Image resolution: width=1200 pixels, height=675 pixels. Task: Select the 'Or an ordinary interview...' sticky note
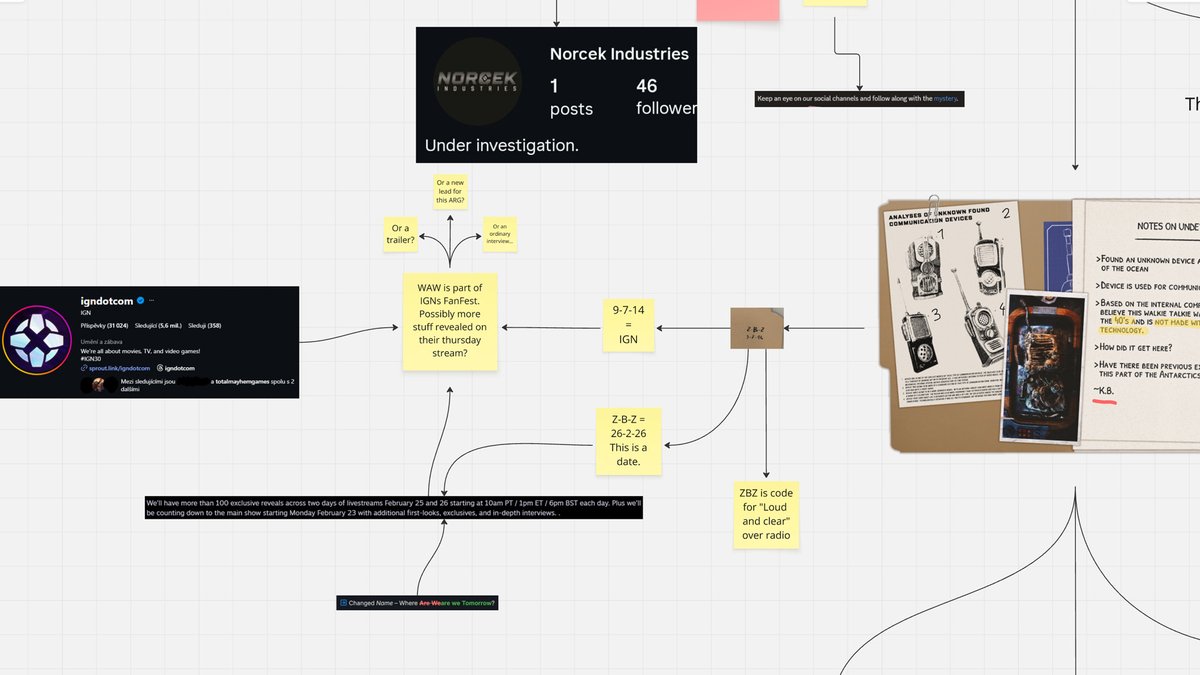coord(499,233)
